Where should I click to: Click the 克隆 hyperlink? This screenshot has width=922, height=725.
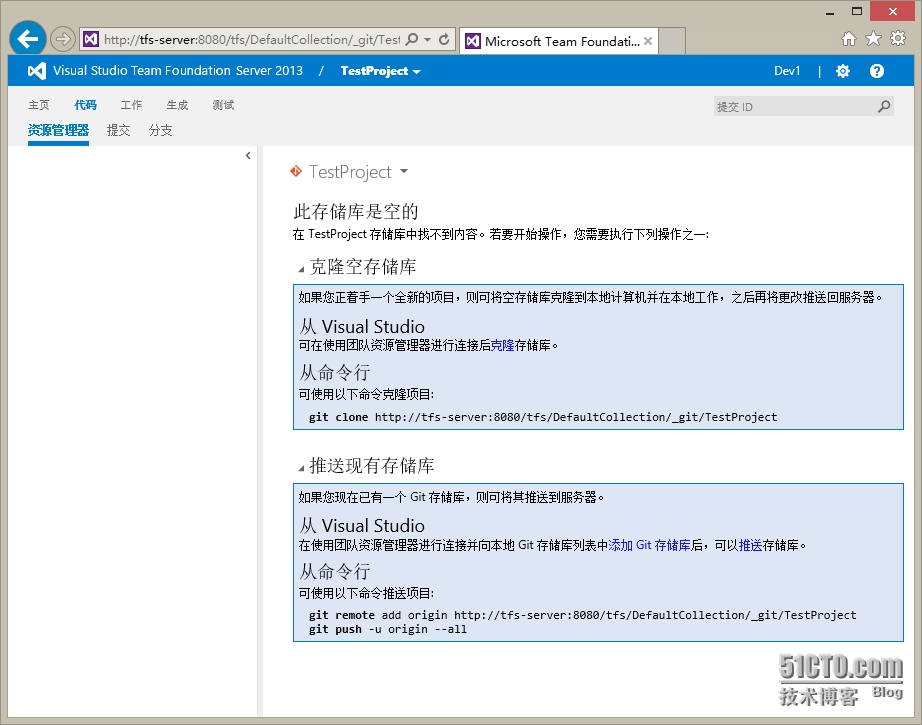[x=502, y=345]
